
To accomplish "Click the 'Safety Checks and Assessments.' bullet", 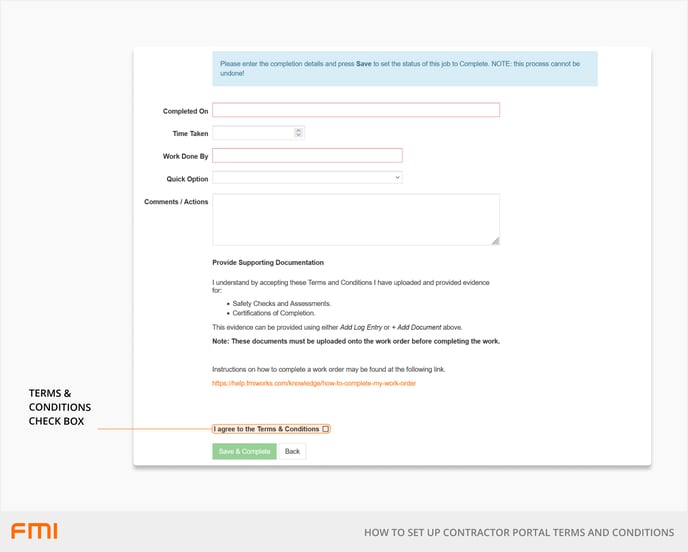I will click(282, 304).
